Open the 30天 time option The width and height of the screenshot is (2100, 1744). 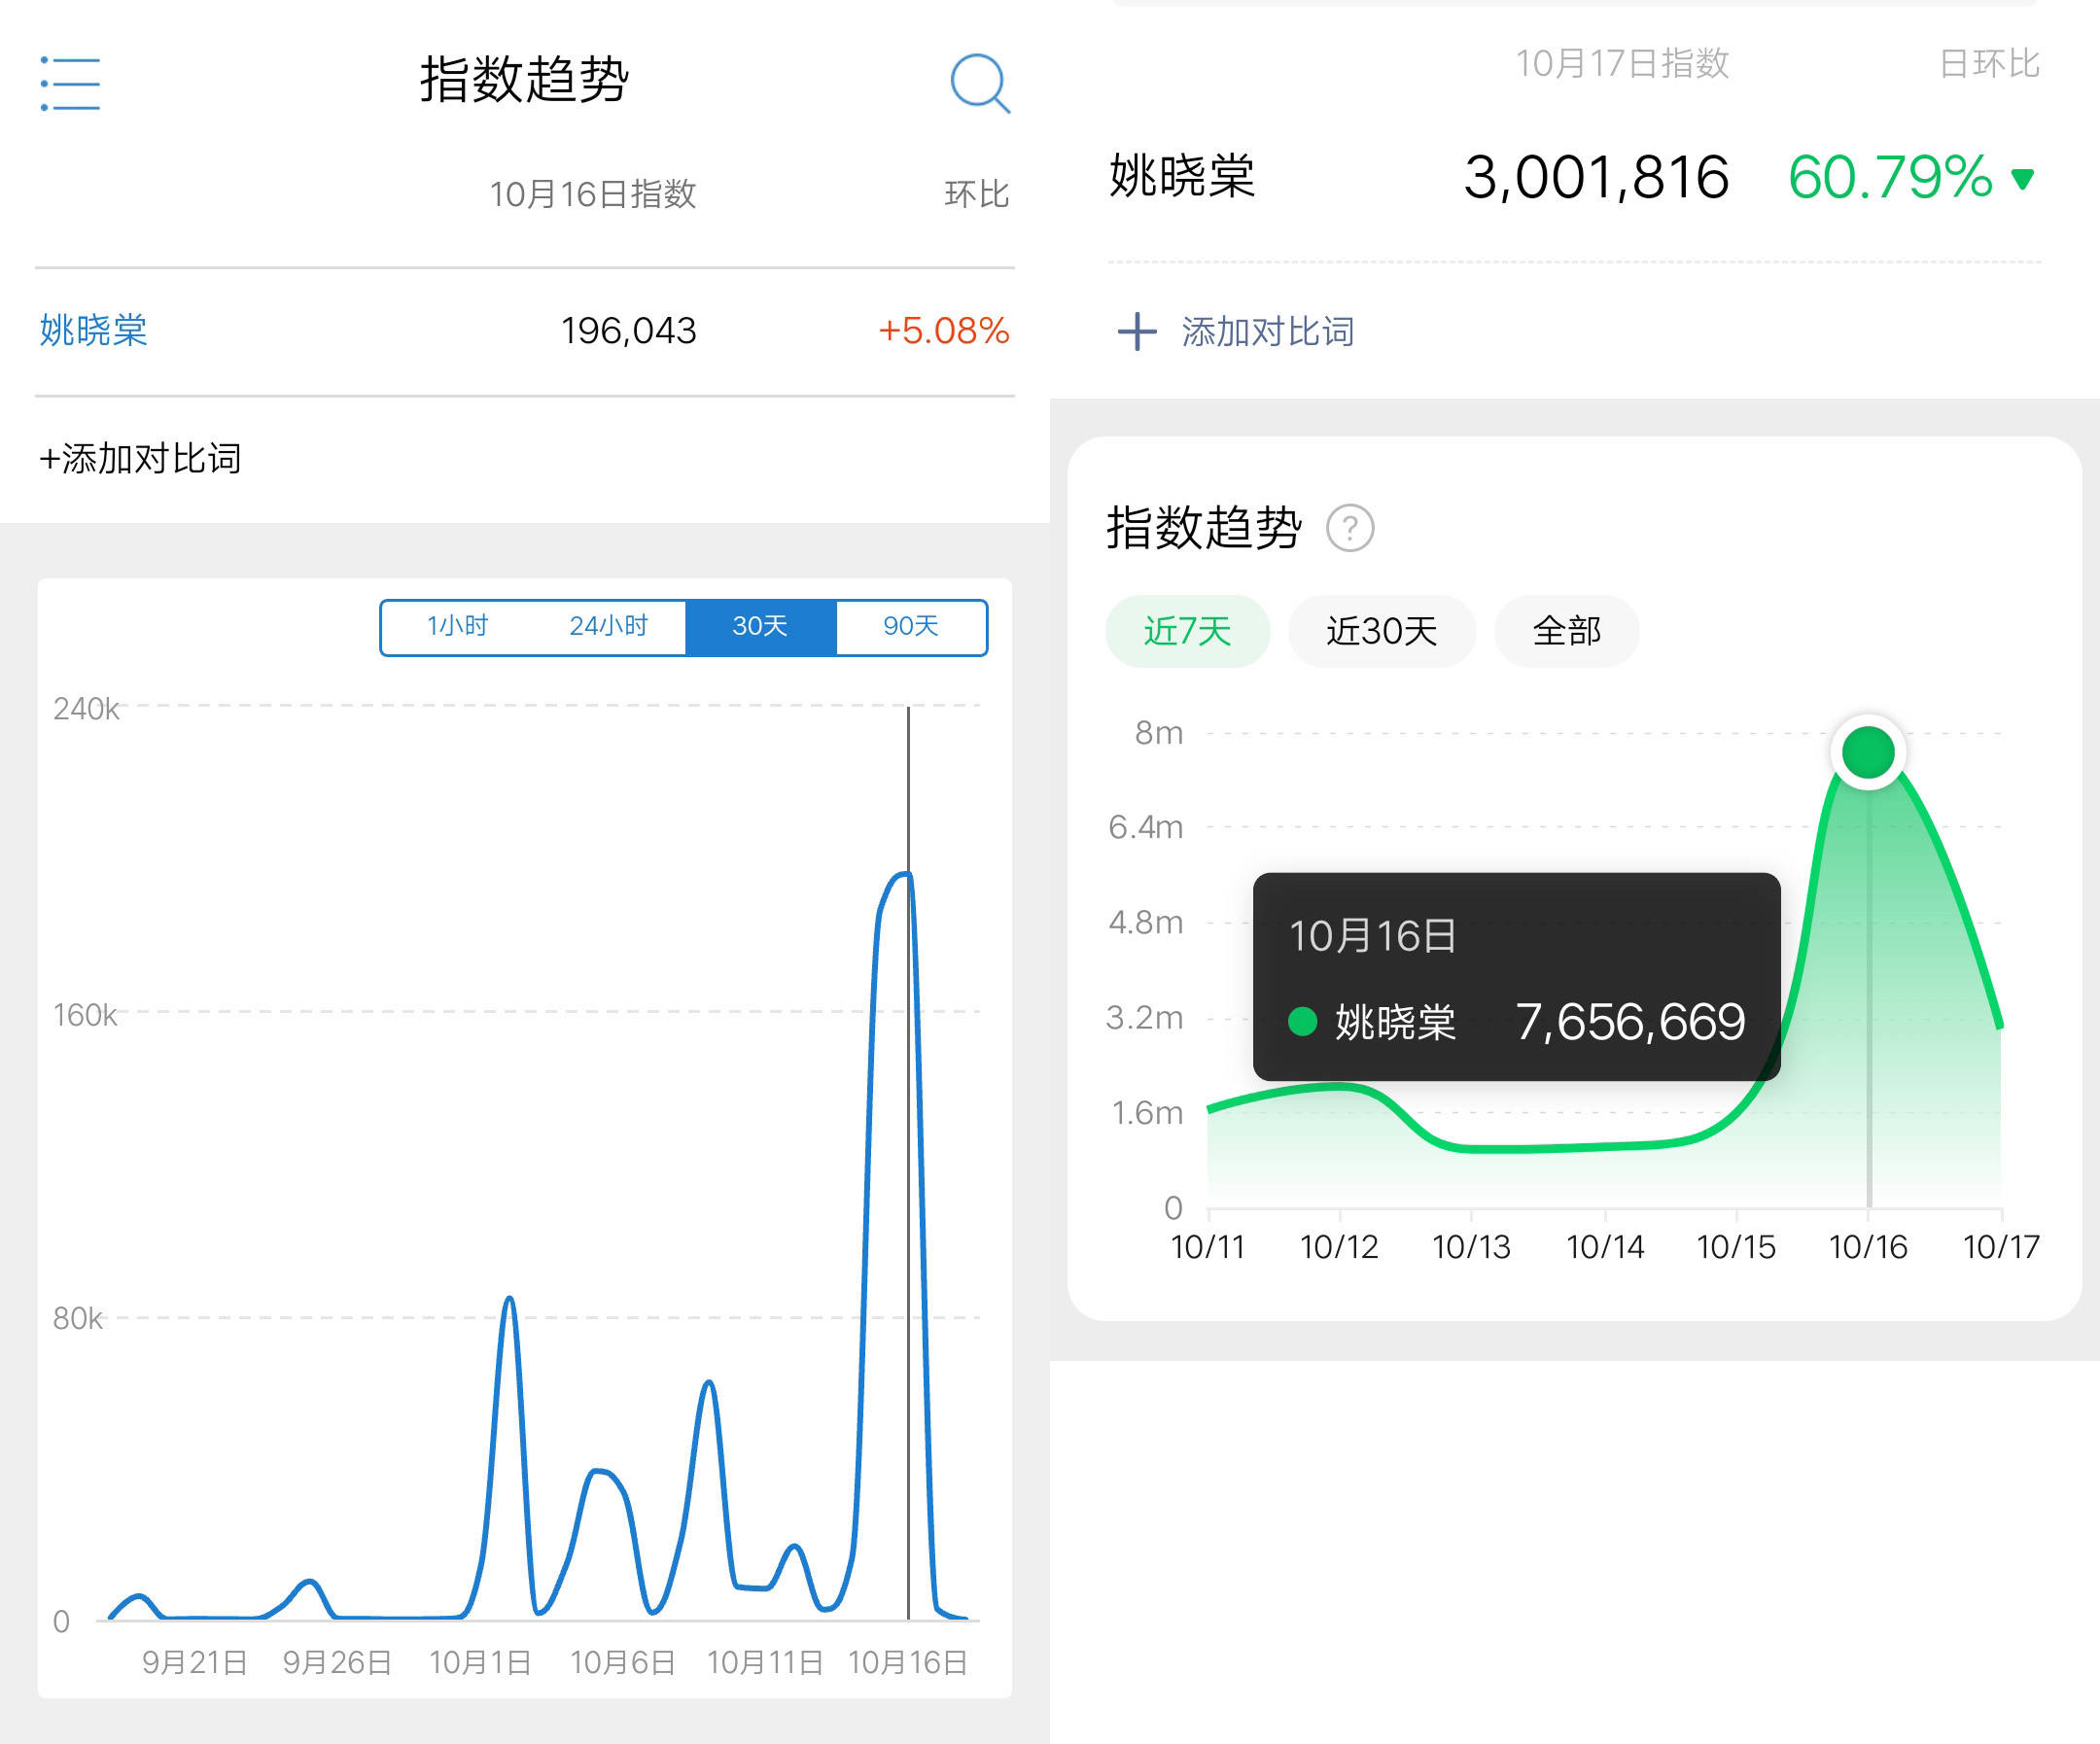pyautogui.click(x=760, y=626)
